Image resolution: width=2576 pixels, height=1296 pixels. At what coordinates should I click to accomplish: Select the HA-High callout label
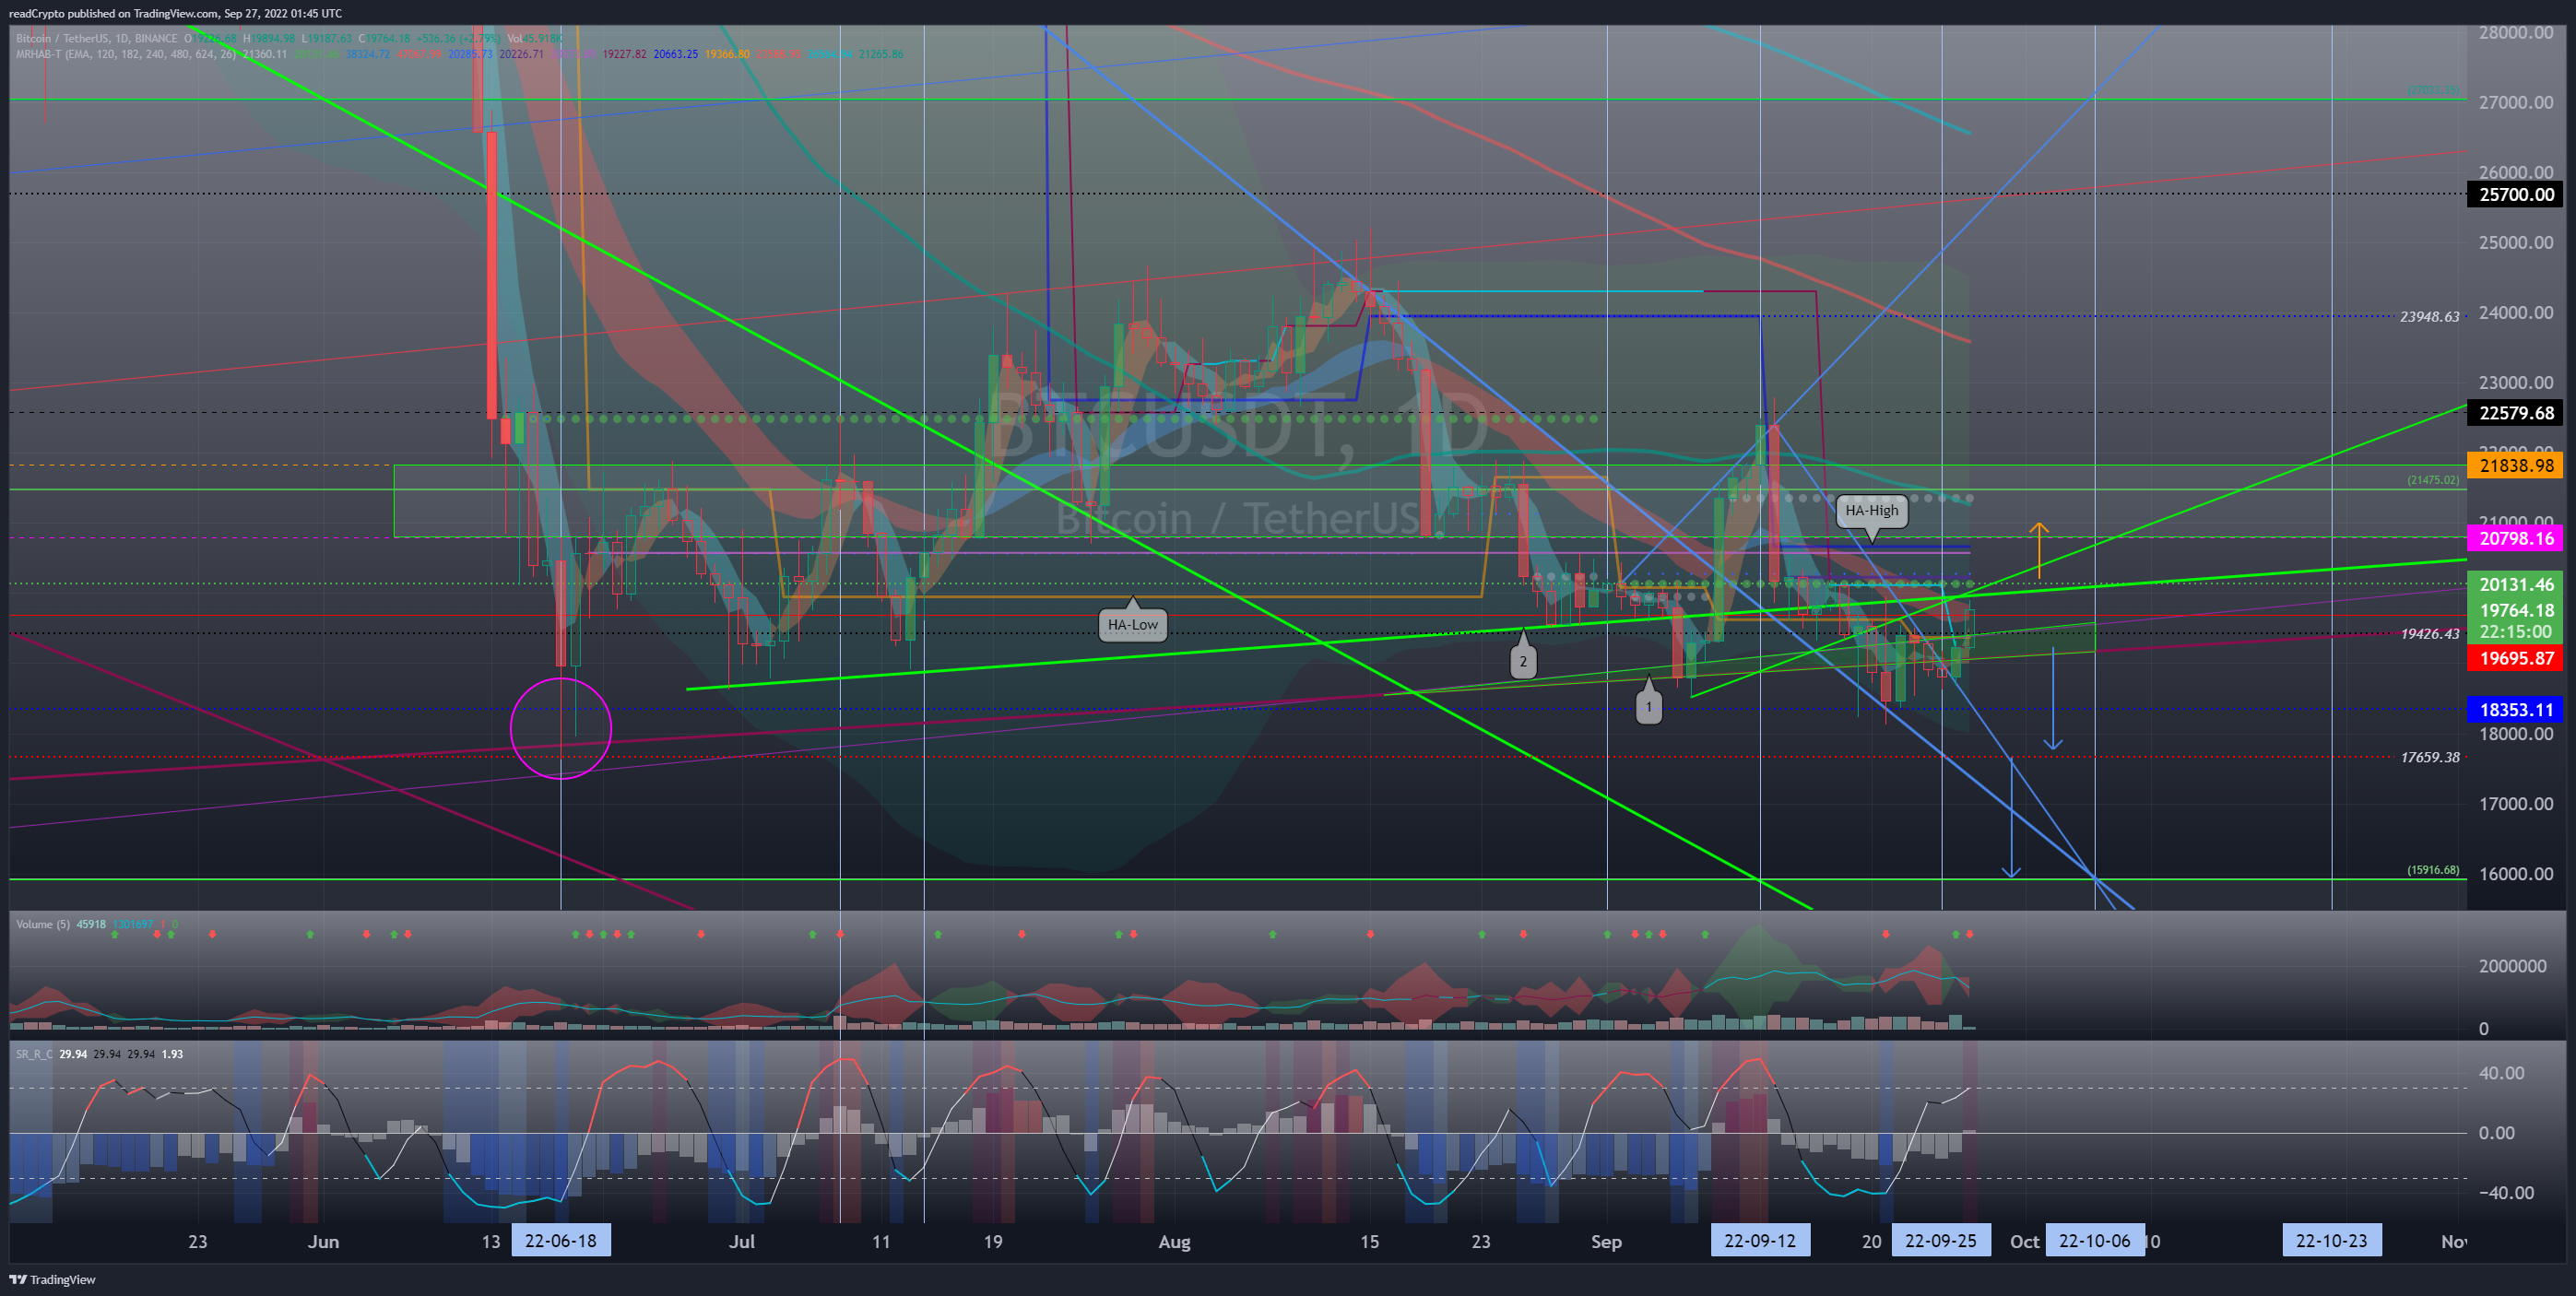coord(1871,511)
